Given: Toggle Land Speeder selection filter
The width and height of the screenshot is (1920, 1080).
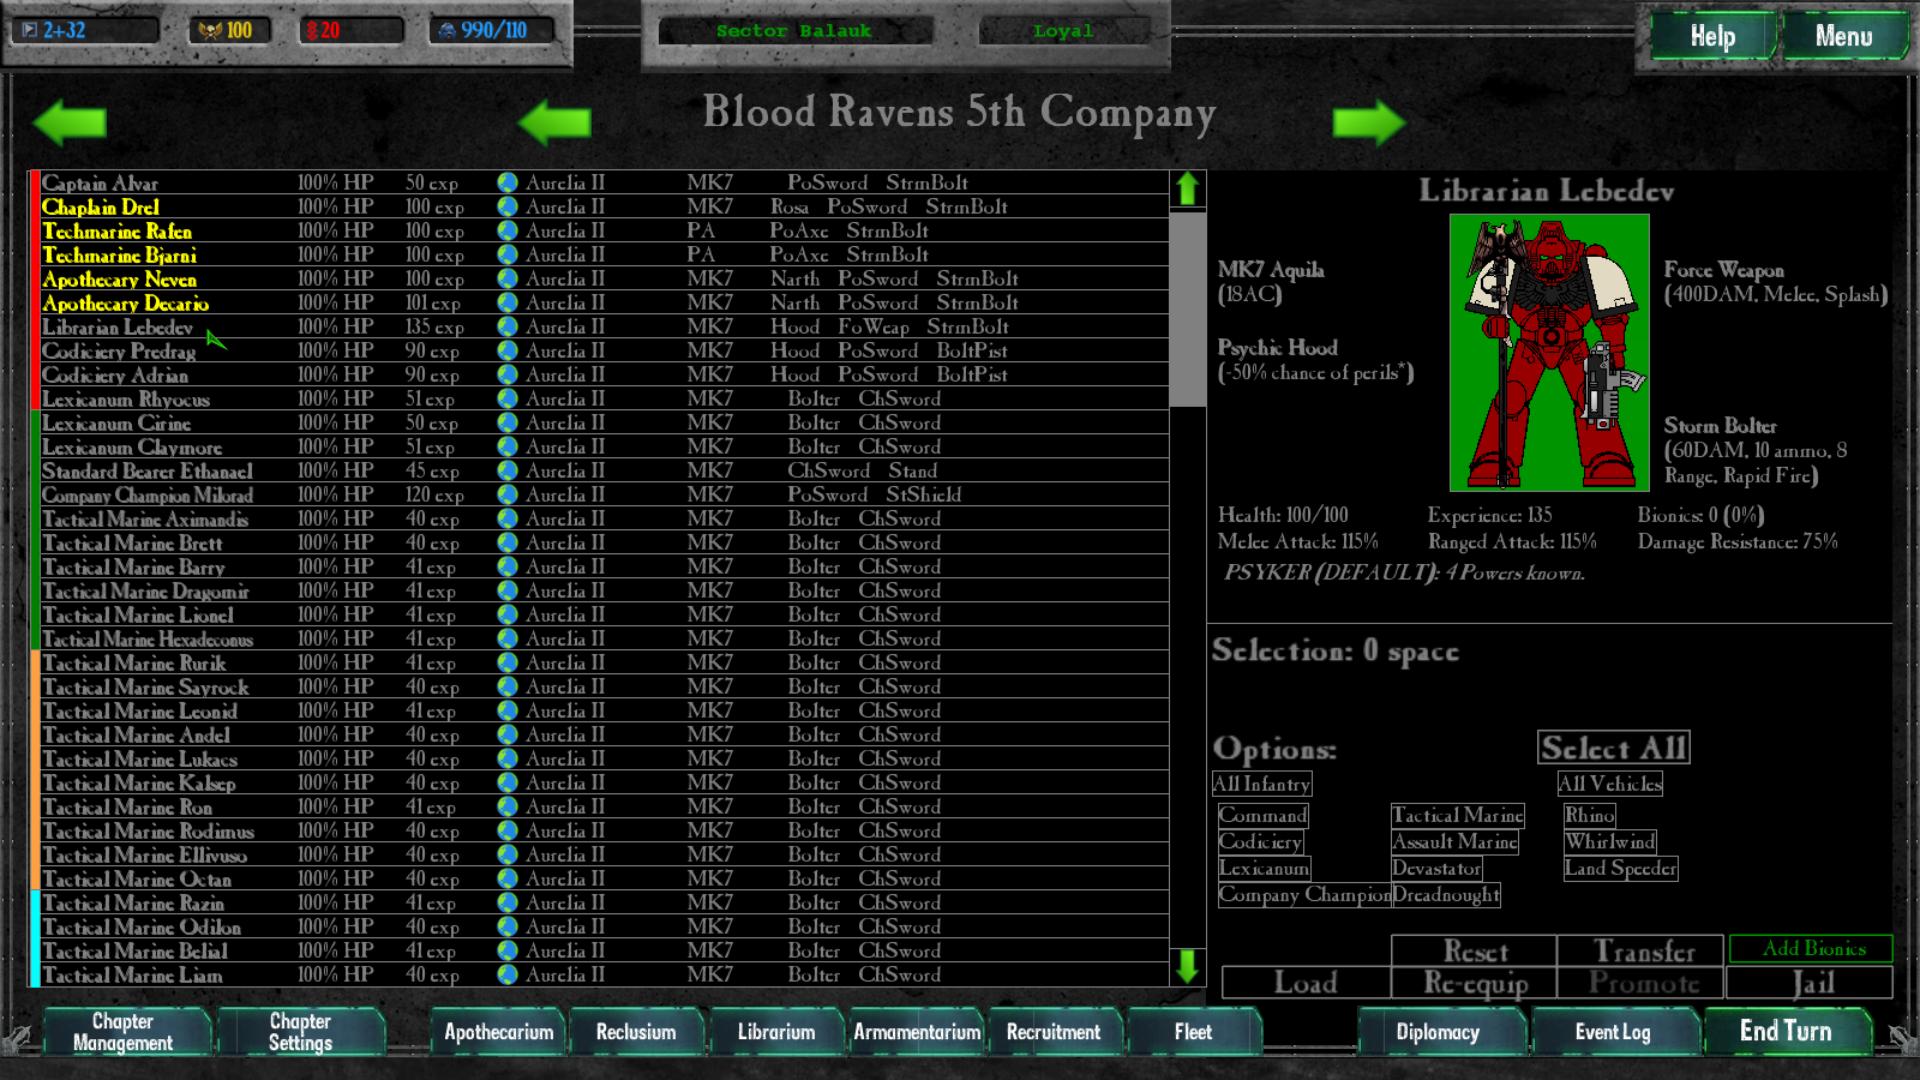Looking at the screenshot, I should tap(1621, 869).
